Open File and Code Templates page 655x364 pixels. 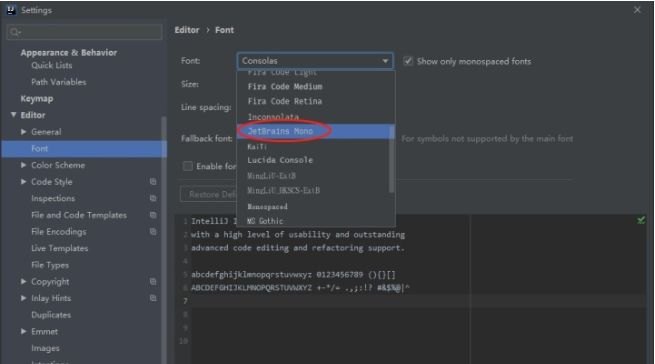[x=79, y=215]
